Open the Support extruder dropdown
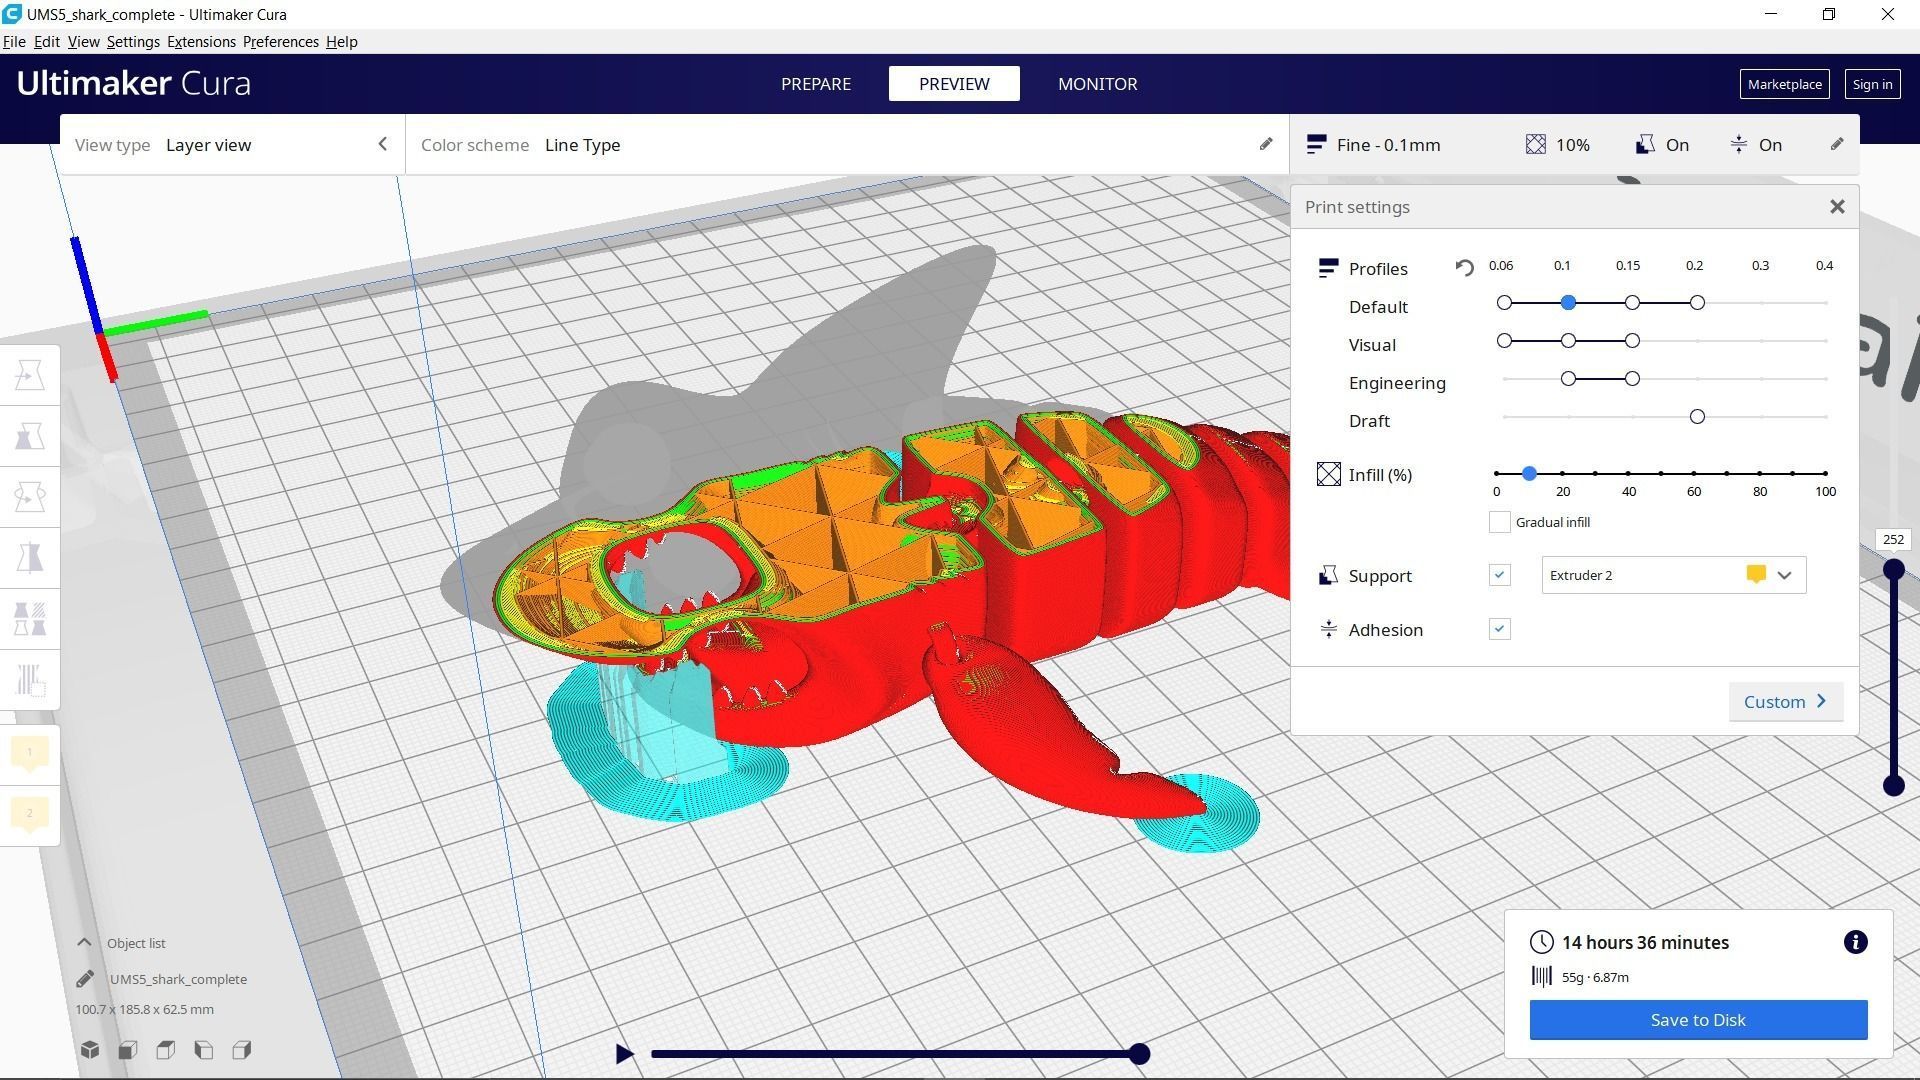Screen dimensions: 1920x1080 click(1674, 575)
